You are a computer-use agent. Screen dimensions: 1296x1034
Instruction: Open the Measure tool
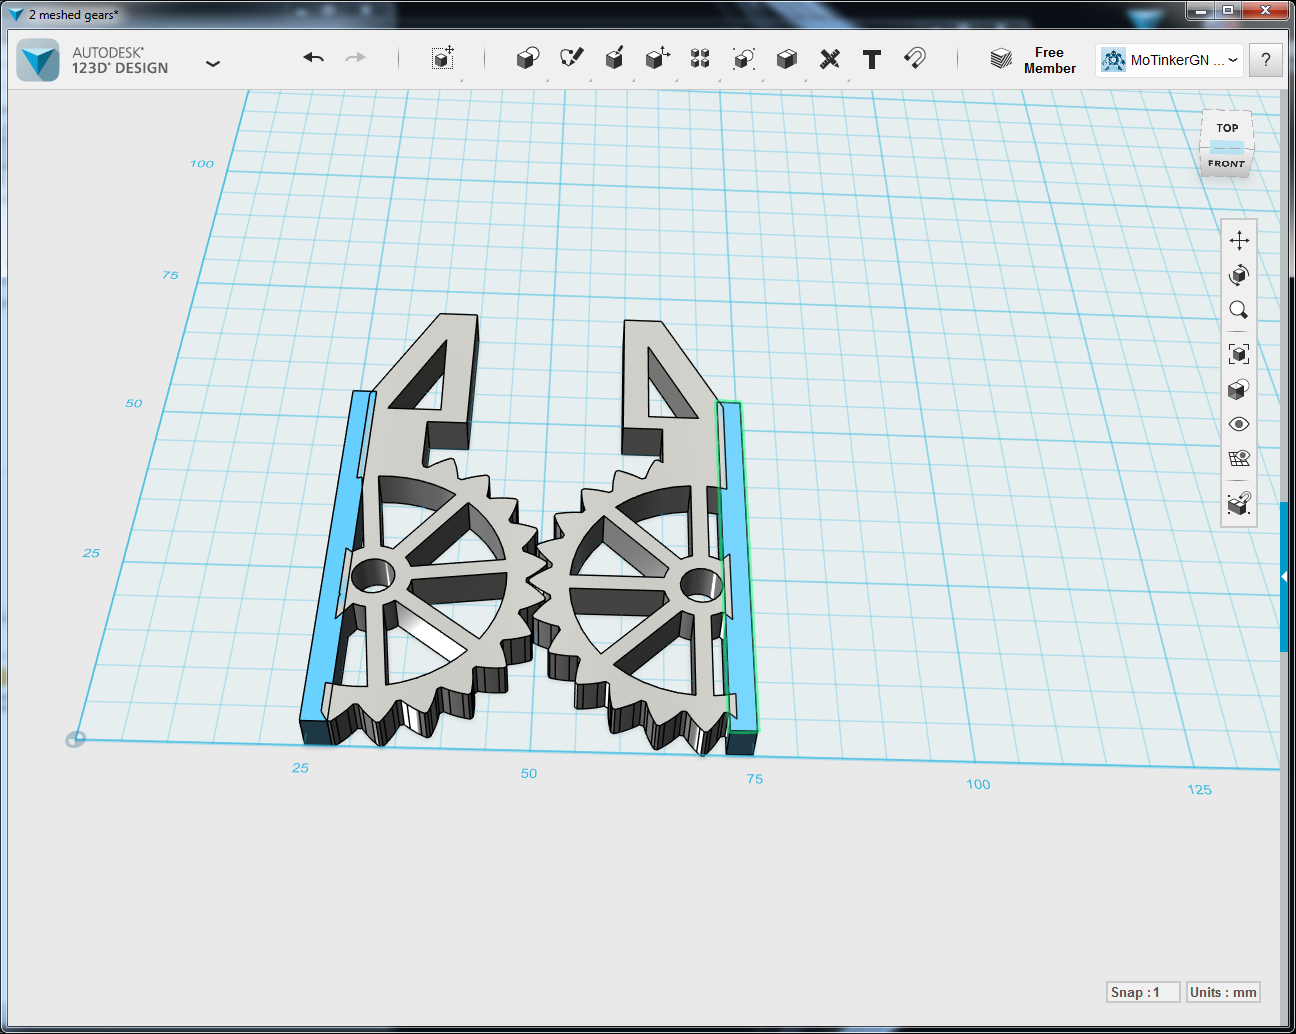coord(829,58)
